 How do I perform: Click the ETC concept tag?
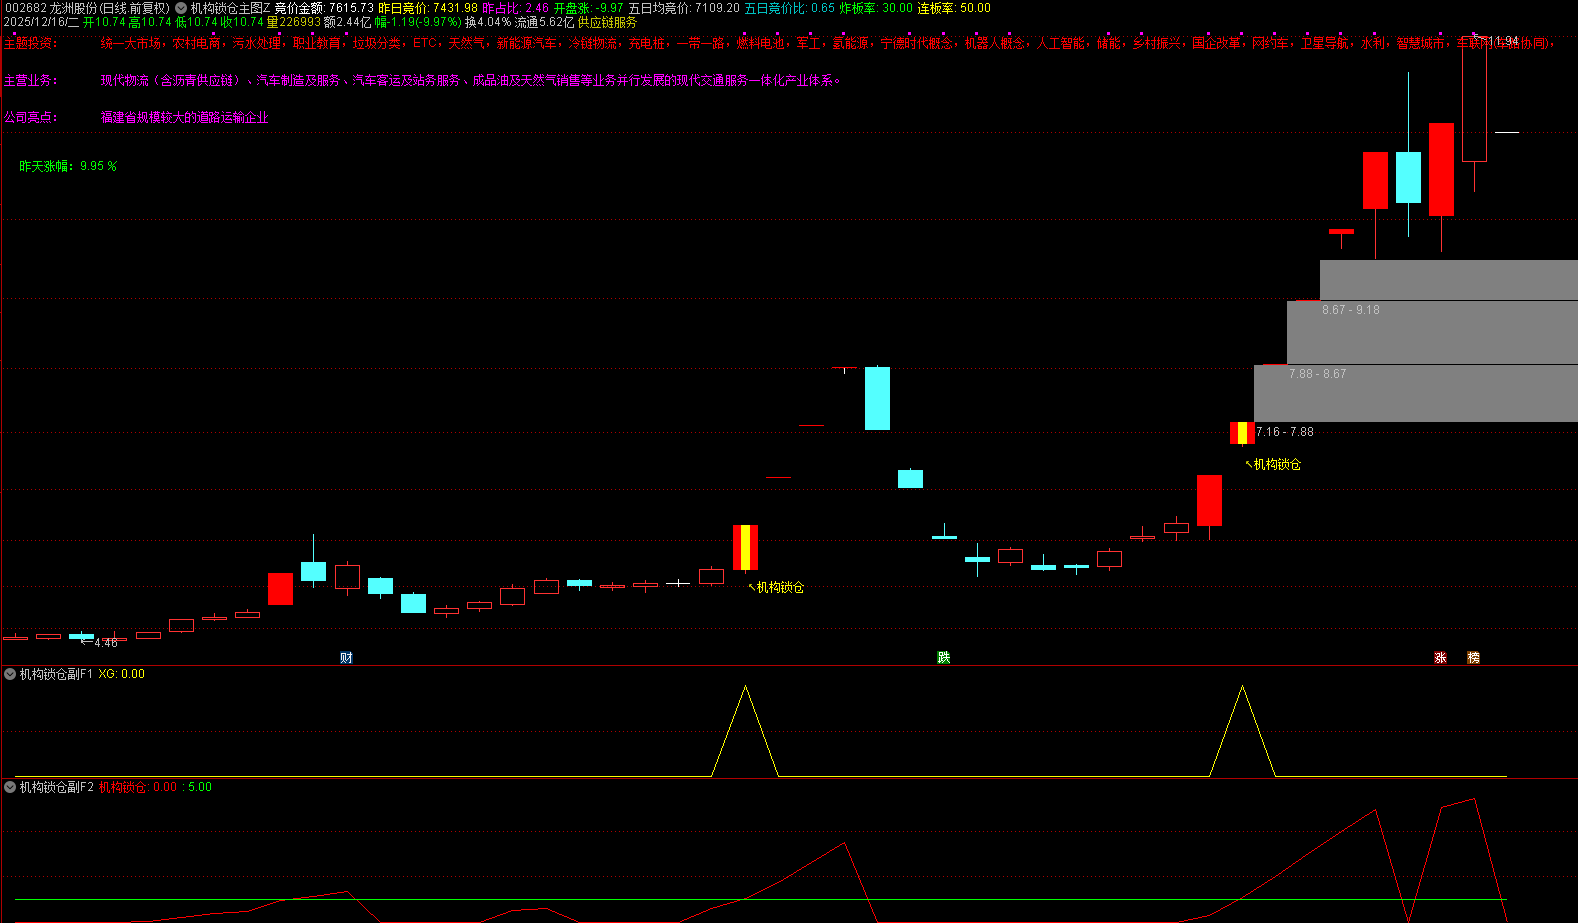[424, 44]
